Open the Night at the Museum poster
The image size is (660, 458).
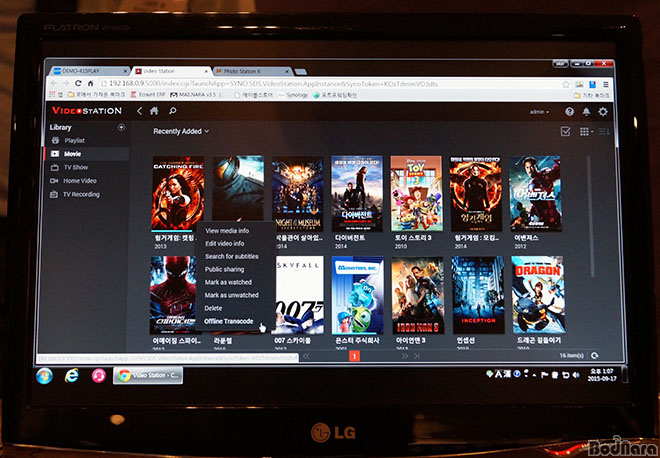(298, 194)
